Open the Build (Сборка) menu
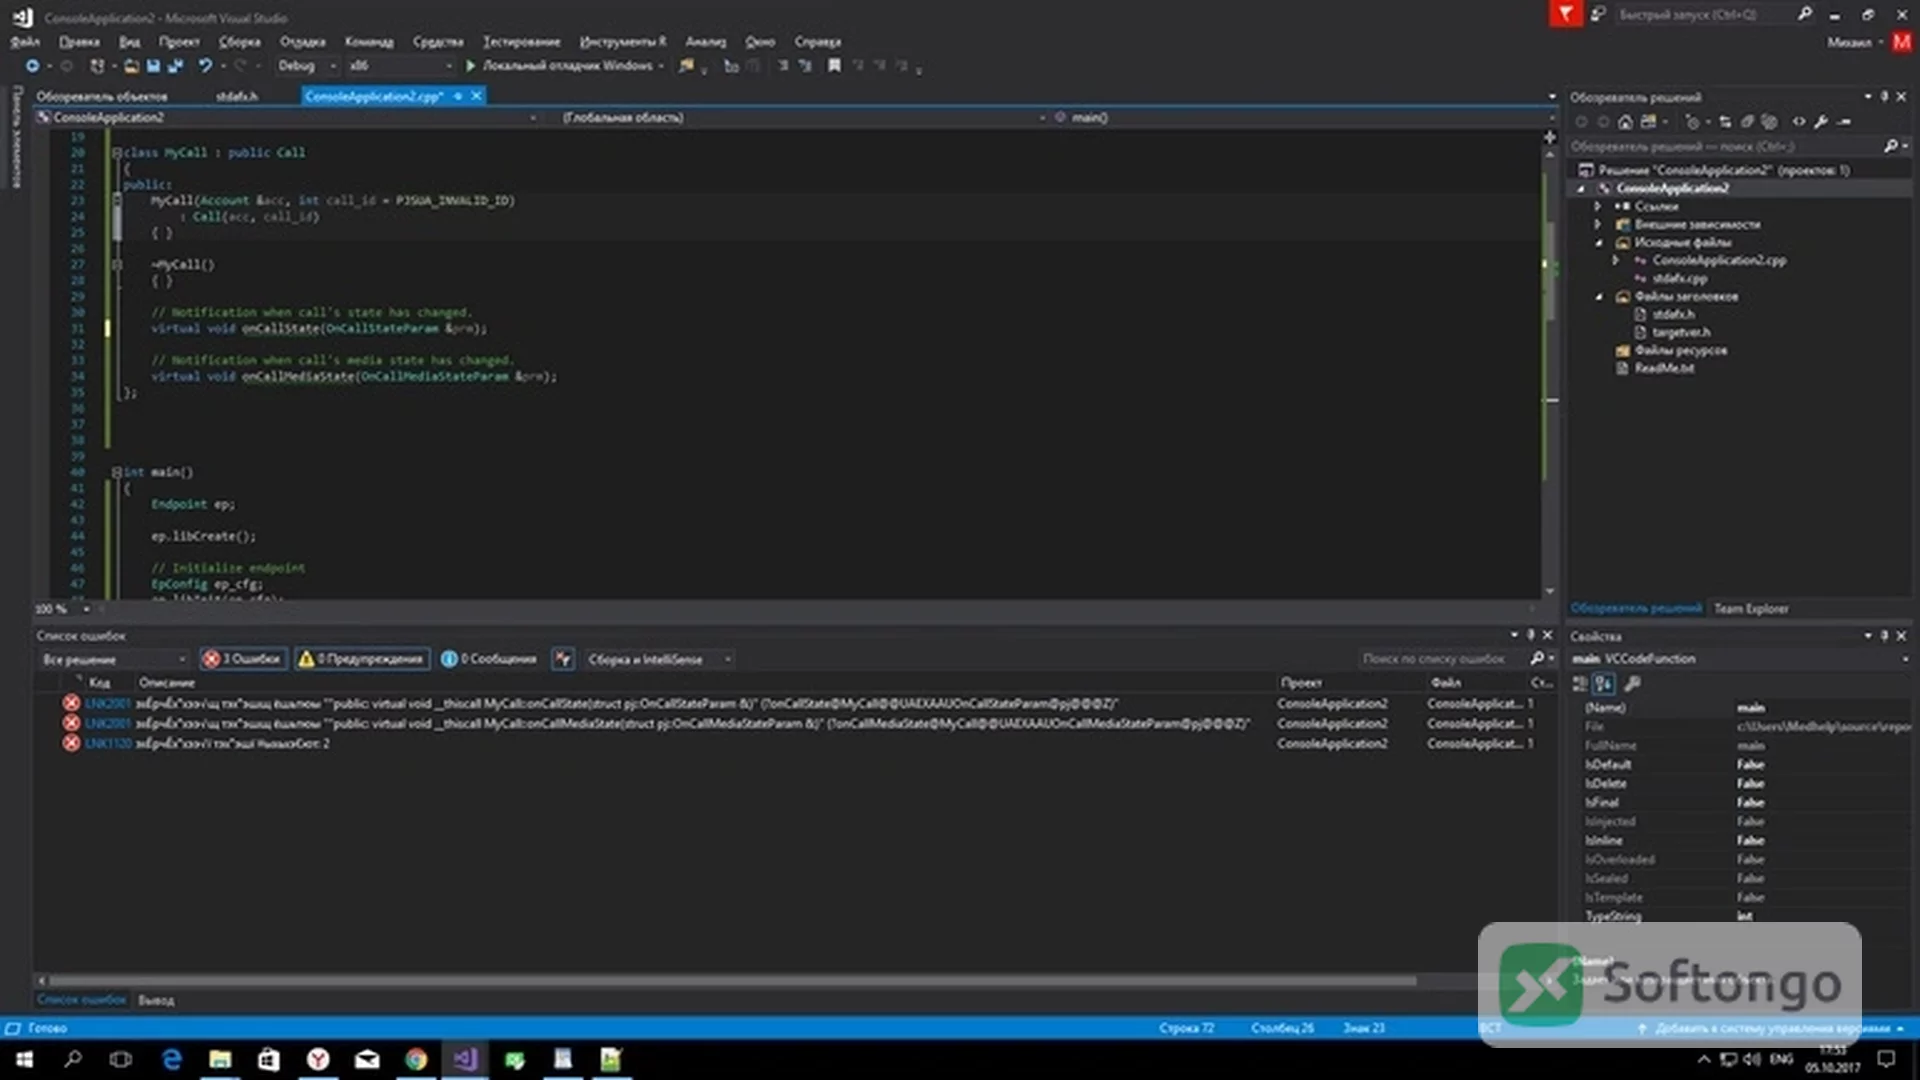The image size is (1920, 1080). click(x=240, y=42)
